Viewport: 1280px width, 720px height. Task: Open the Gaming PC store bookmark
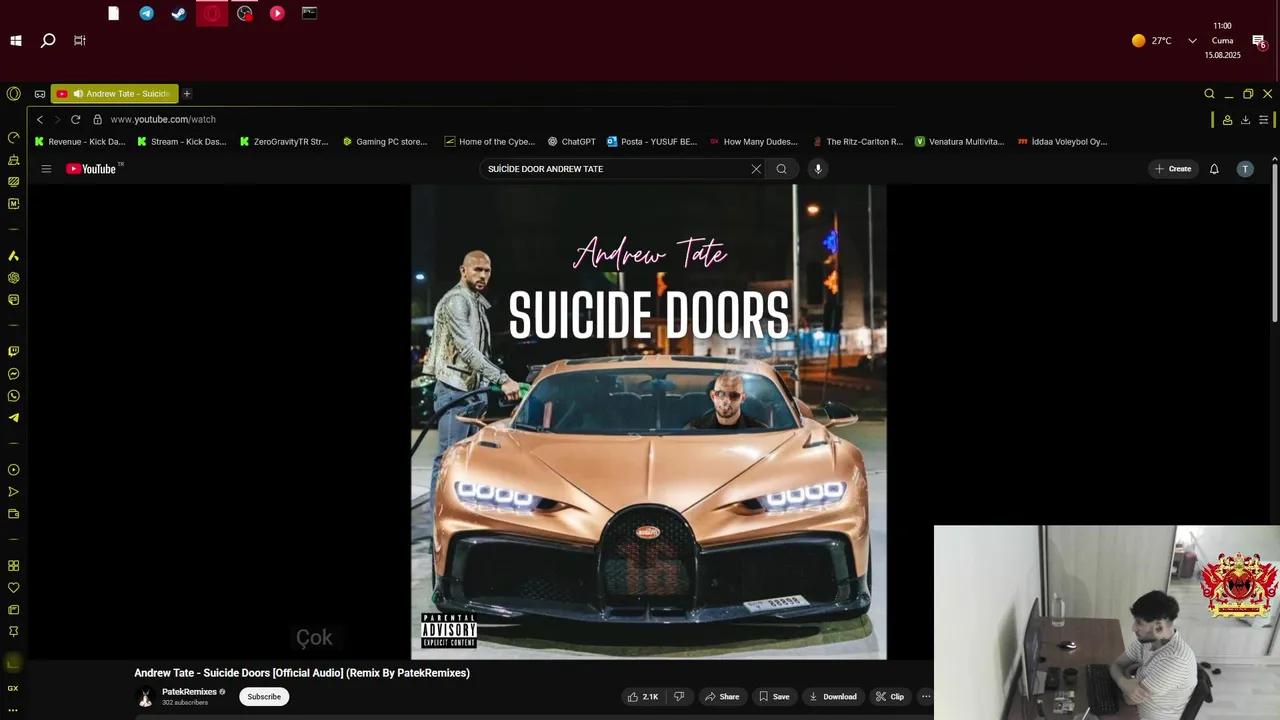(385, 142)
